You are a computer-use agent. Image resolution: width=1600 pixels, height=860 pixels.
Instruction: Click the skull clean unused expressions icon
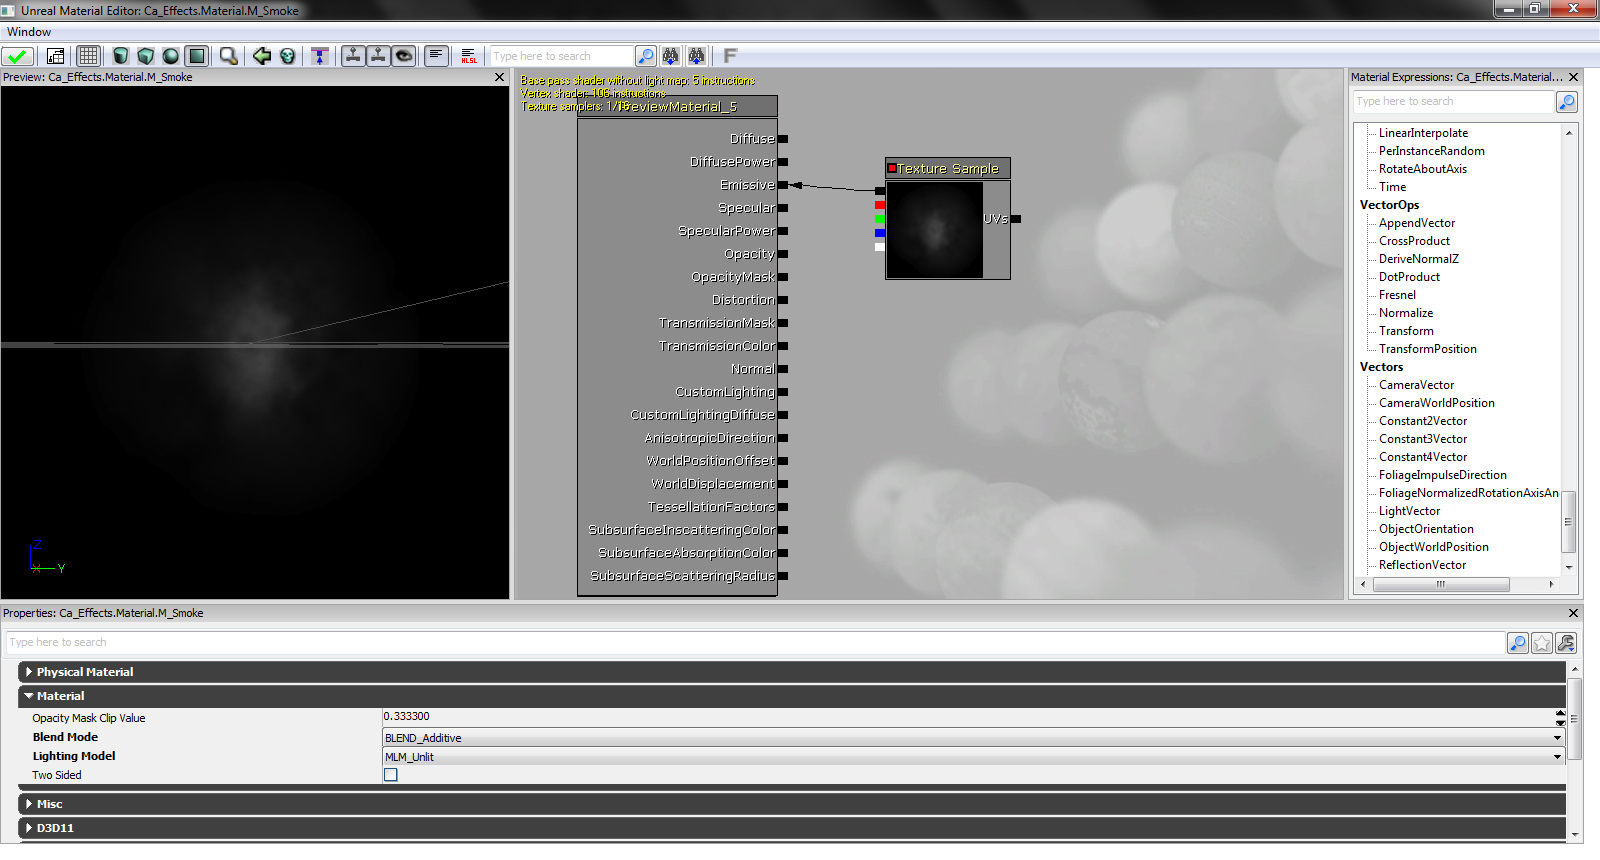pyautogui.click(x=288, y=56)
